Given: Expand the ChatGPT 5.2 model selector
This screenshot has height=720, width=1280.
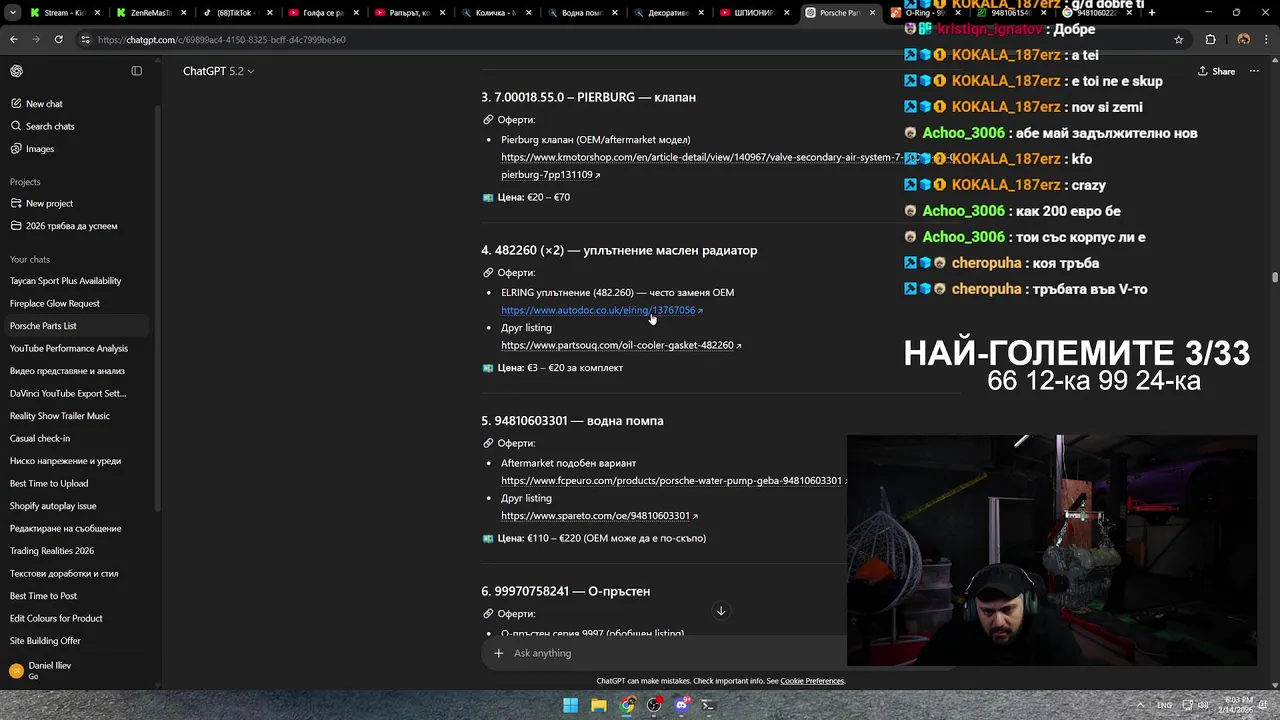Looking at the screenshot, I should coord(218,71).
